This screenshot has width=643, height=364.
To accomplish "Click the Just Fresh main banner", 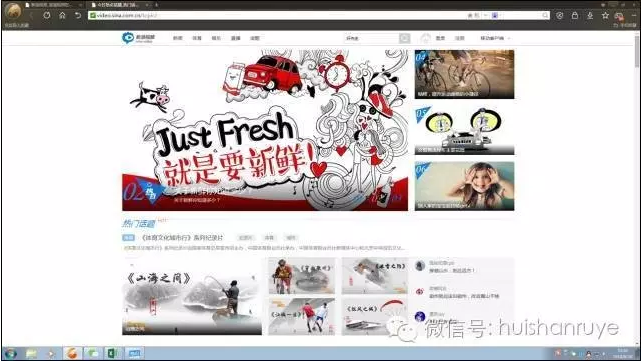I will (265, 130).
